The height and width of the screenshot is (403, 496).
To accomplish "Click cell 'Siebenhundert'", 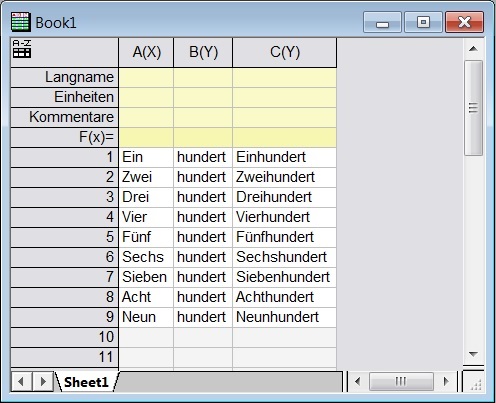I will pyautogui.click(x=285, y=277).
